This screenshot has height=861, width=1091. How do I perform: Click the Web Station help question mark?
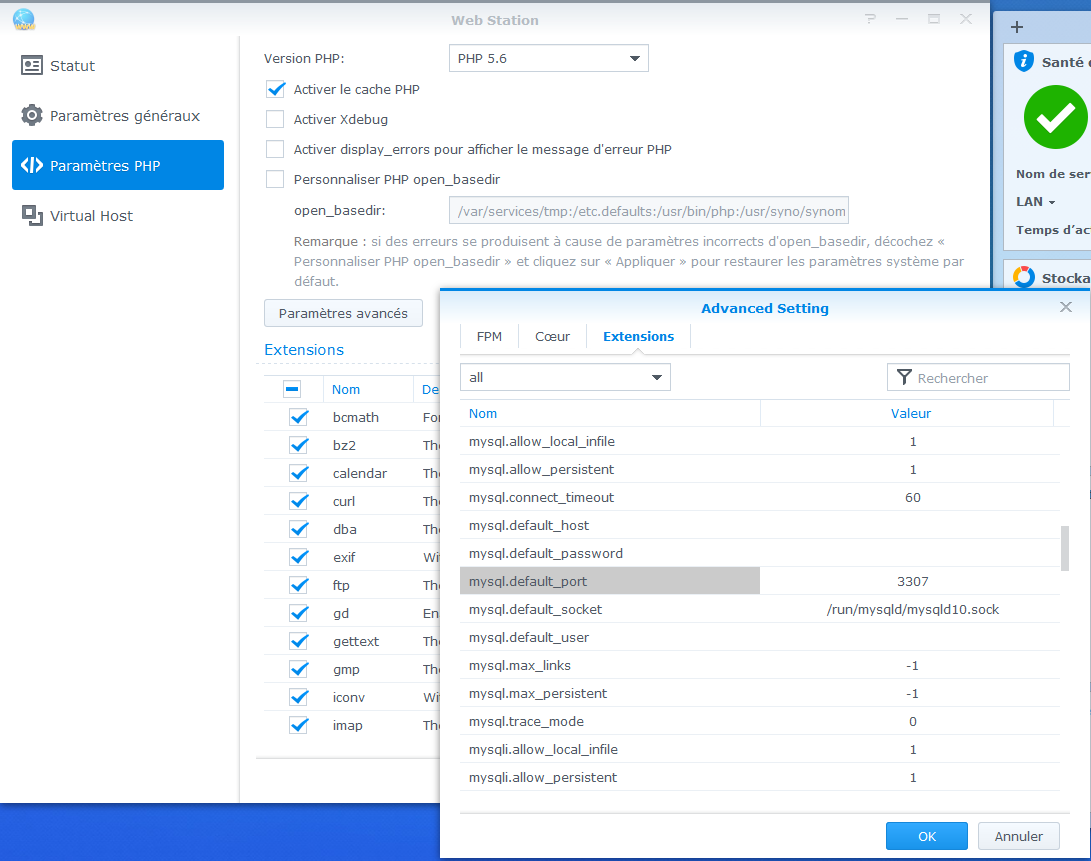click(870, 19)
